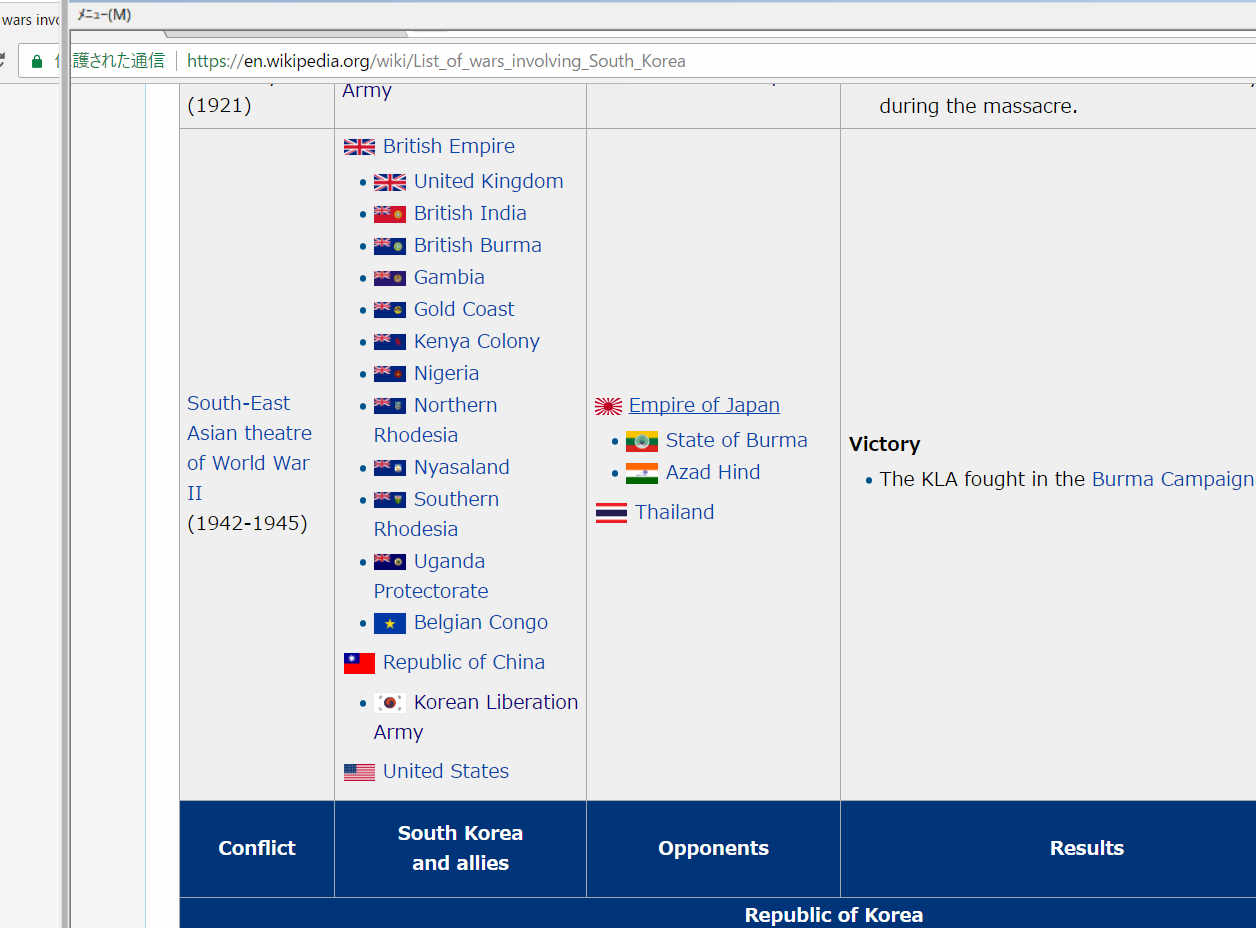
Task: Select the 'wars inv' browser tab
Action: tap(30, 20)
